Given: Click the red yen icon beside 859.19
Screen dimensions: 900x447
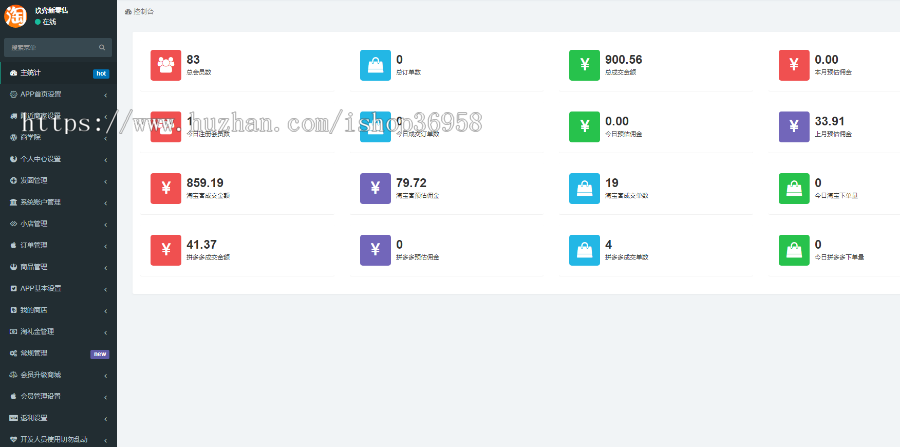Looking at the screenshot, I should [166, 188].
